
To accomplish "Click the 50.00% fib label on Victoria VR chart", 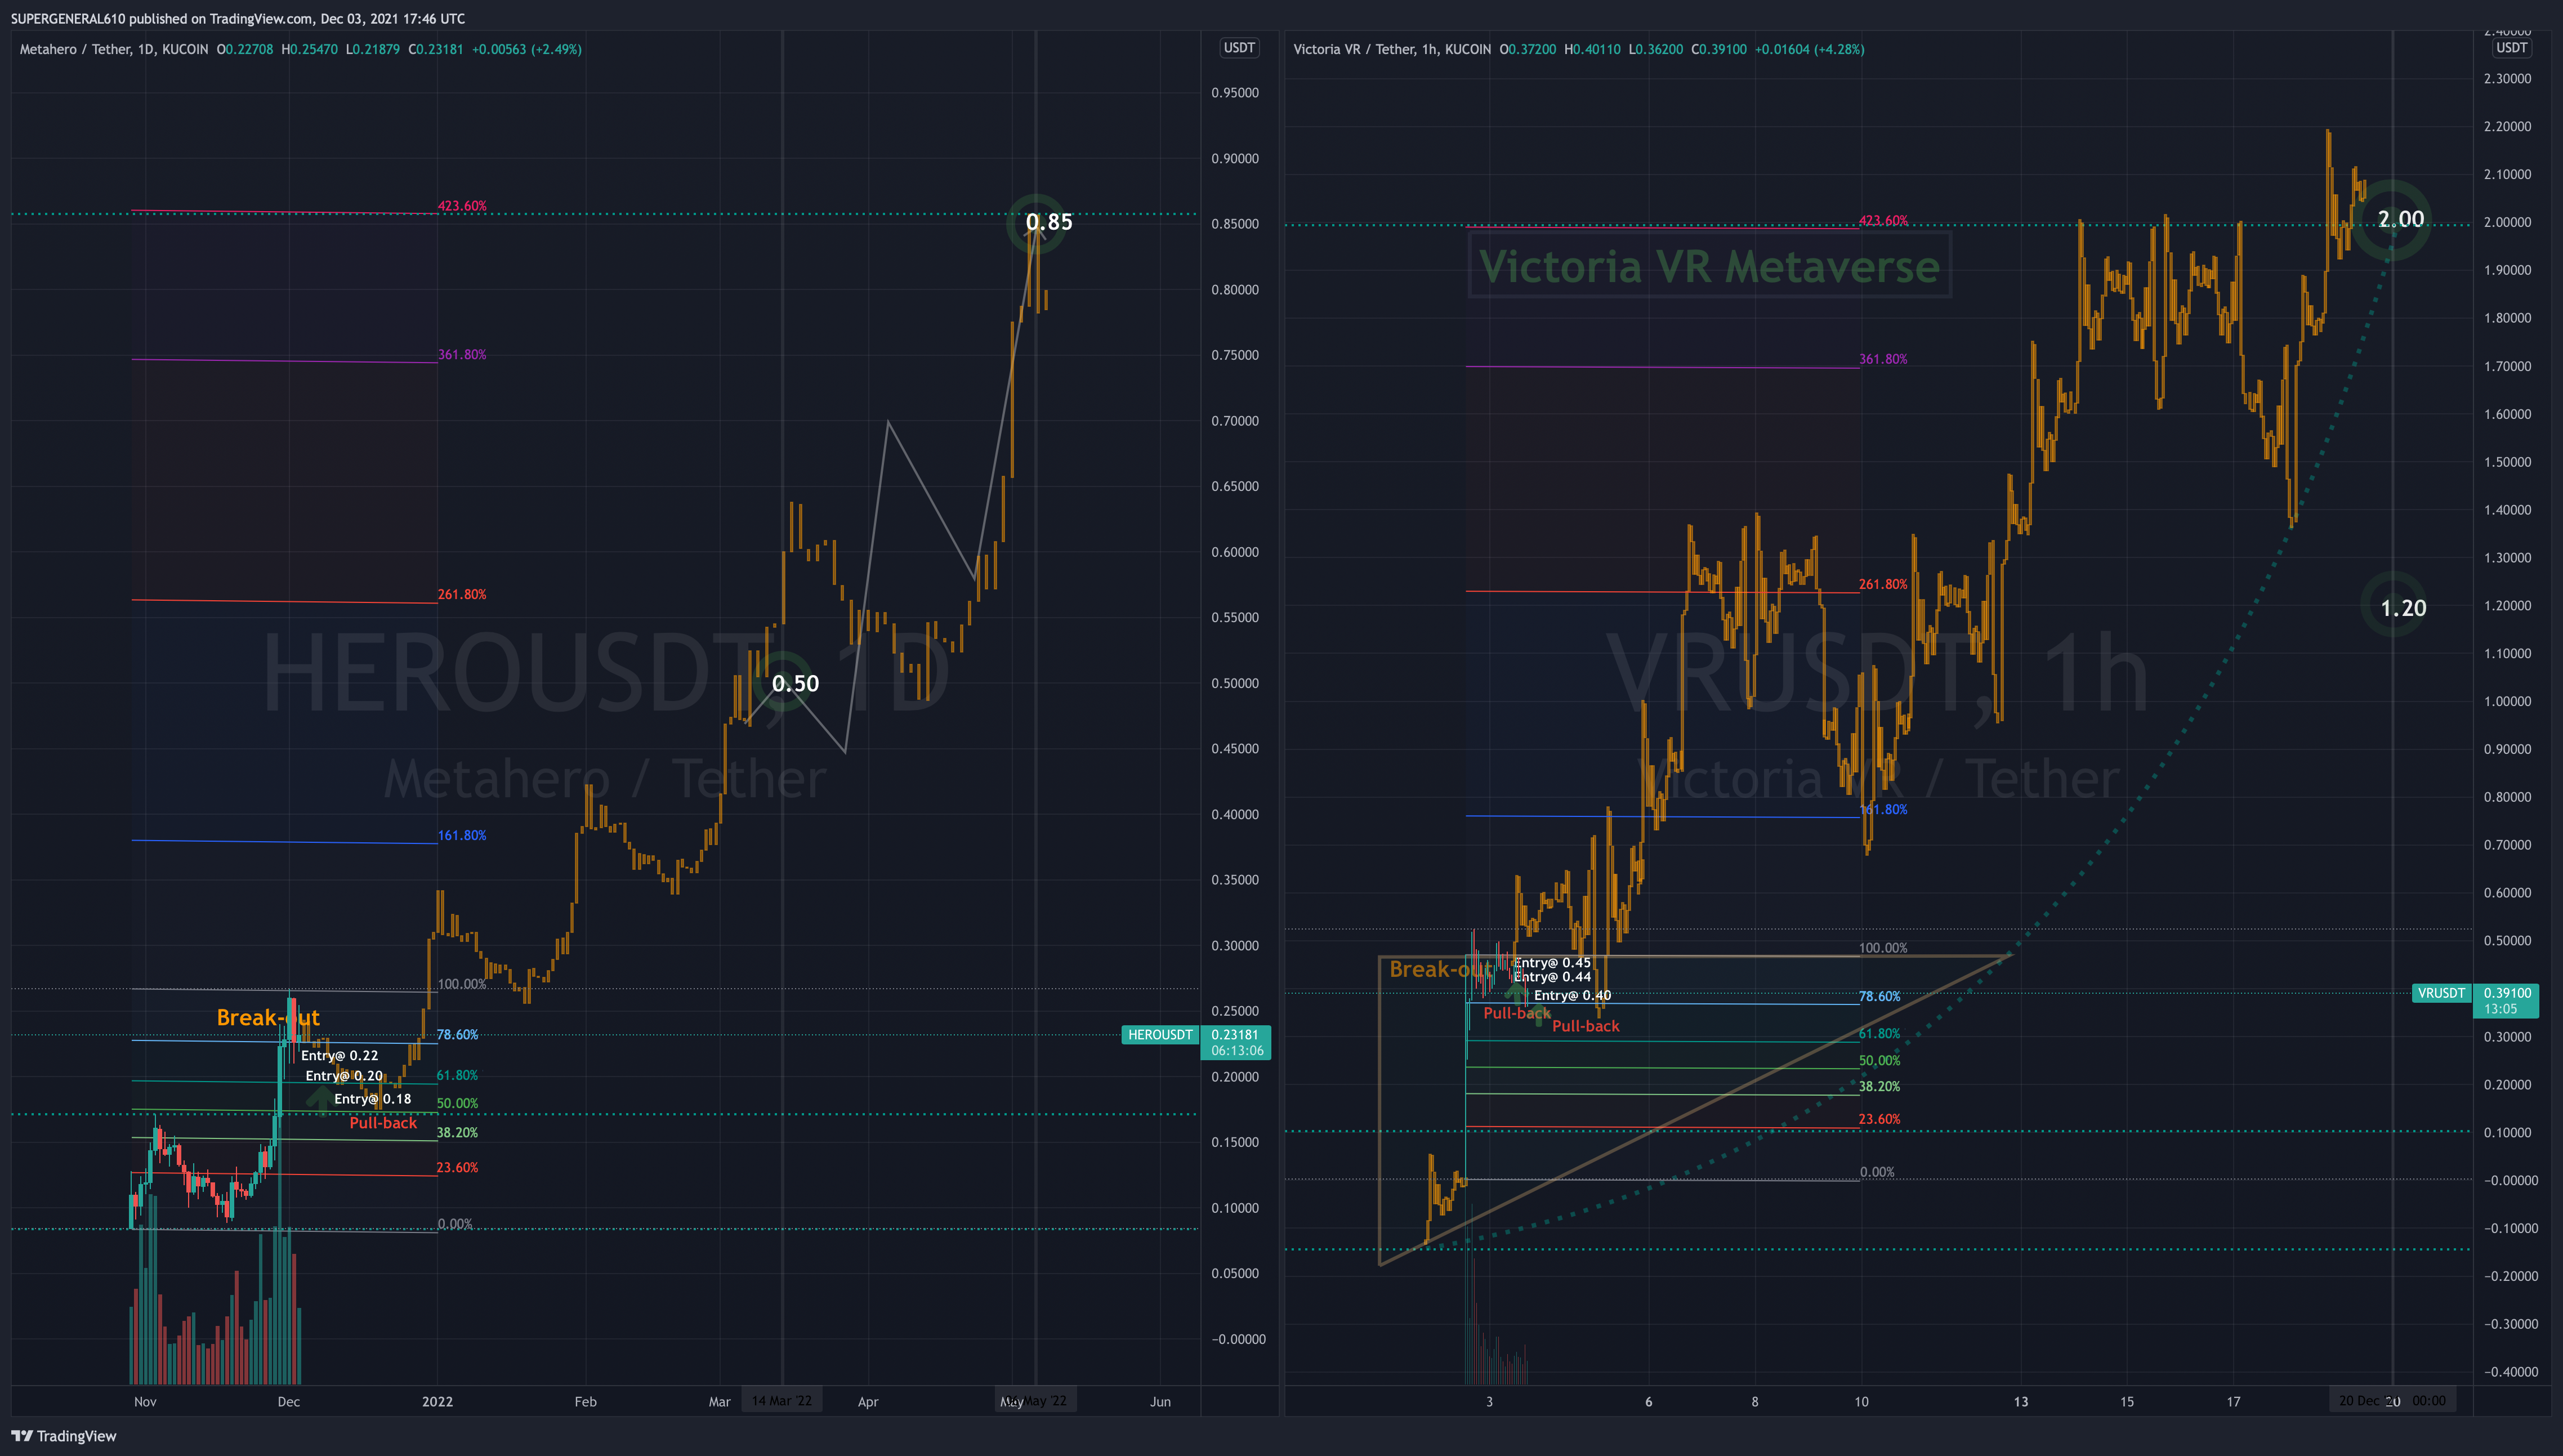I will (x=1879, y=1061).
